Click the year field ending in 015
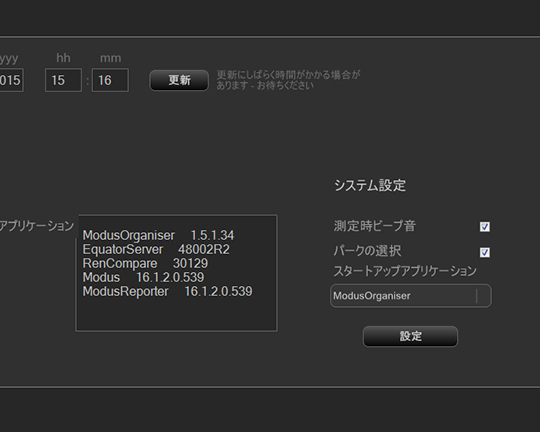Viewport: 540px width, 432px height. tap(11, 80)
